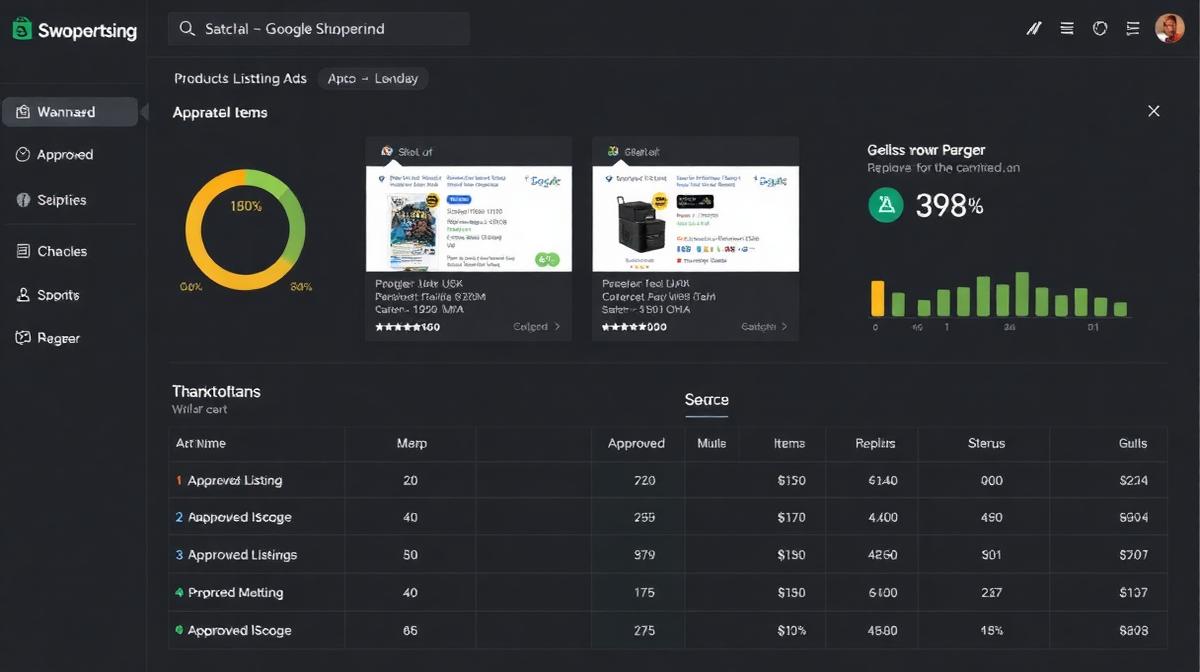Image resolution: width=1200 pixels, height=672 pixels.
Task: Open the user profile avatar
Action: point(1169,28)
